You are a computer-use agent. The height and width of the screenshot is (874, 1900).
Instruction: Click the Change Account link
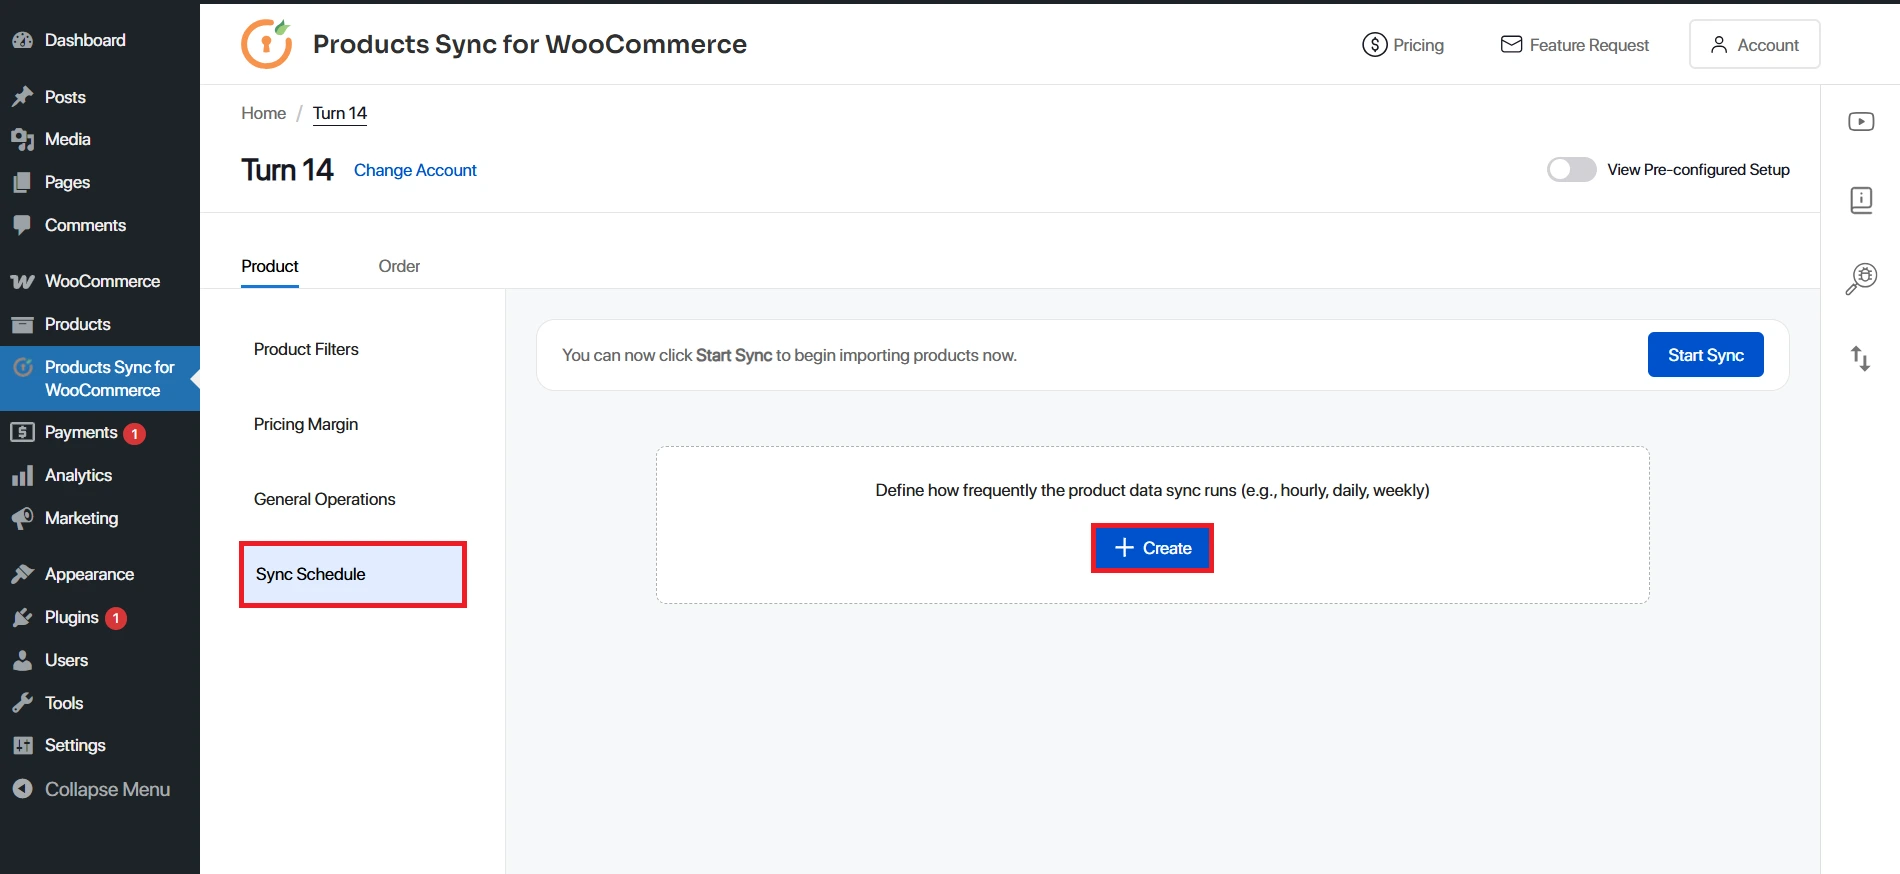click(x=415, y=170)
